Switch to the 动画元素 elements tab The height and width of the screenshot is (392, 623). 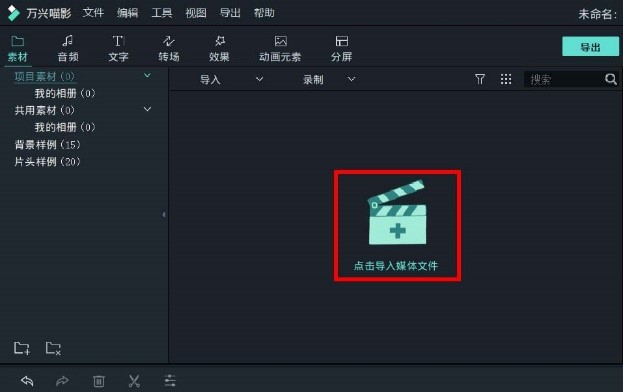tap(280, 49)
